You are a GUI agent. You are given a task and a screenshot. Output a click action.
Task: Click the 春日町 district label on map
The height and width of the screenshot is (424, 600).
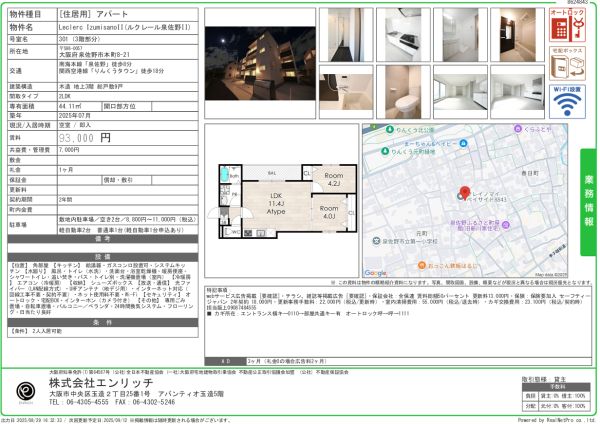[530, 173]
